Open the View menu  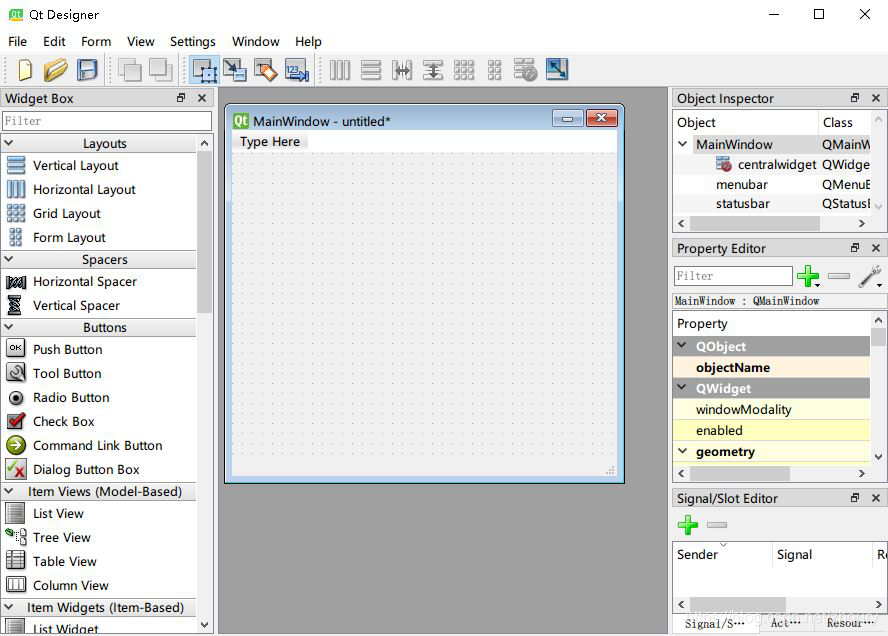140,42
